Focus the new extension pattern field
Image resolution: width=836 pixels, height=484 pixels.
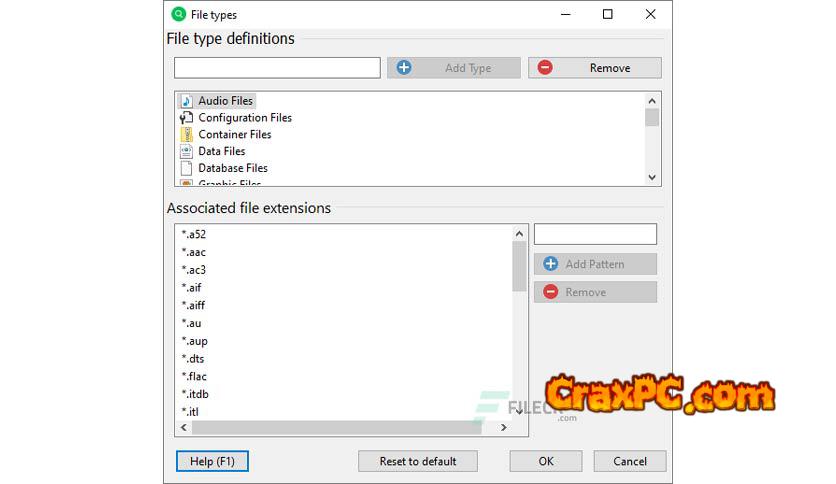[596, 234]
